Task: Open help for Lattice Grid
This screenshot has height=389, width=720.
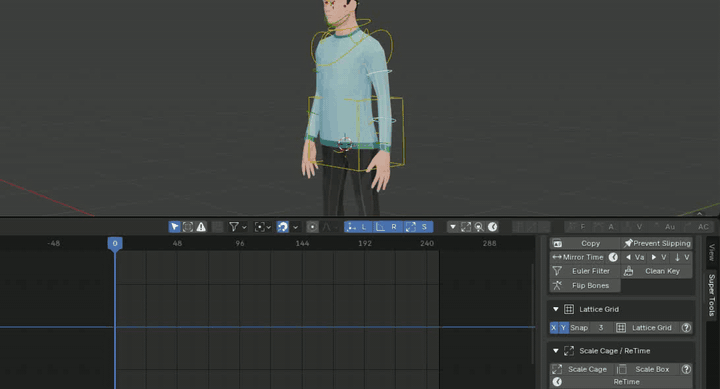Action: (686, 327)
